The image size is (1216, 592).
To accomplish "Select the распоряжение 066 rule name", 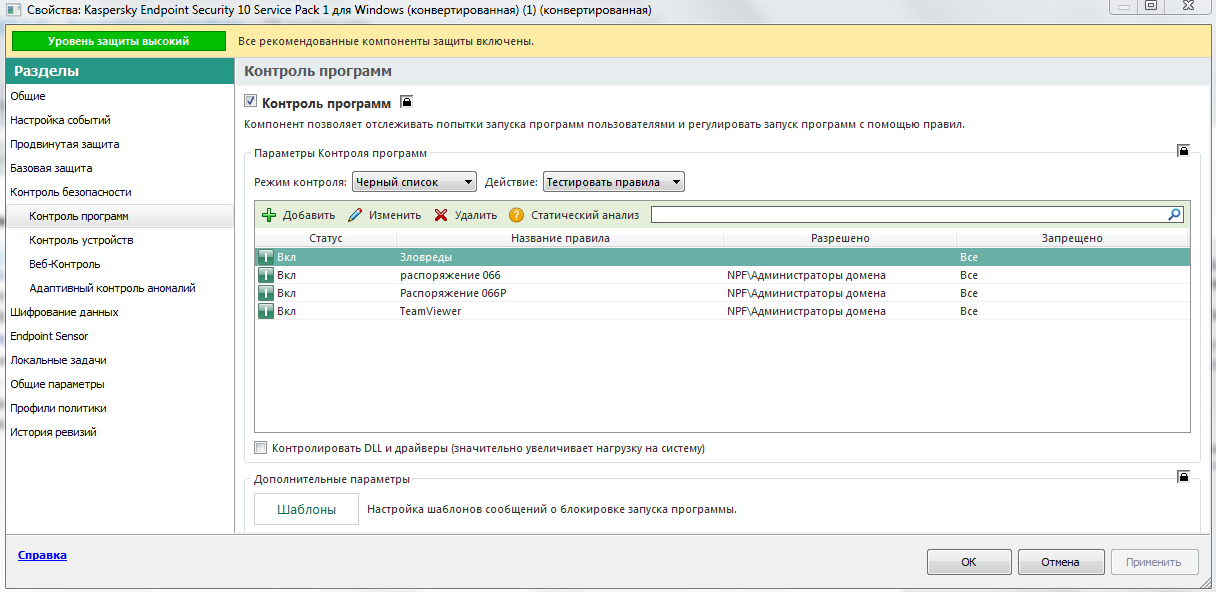I will coord(450,275).
